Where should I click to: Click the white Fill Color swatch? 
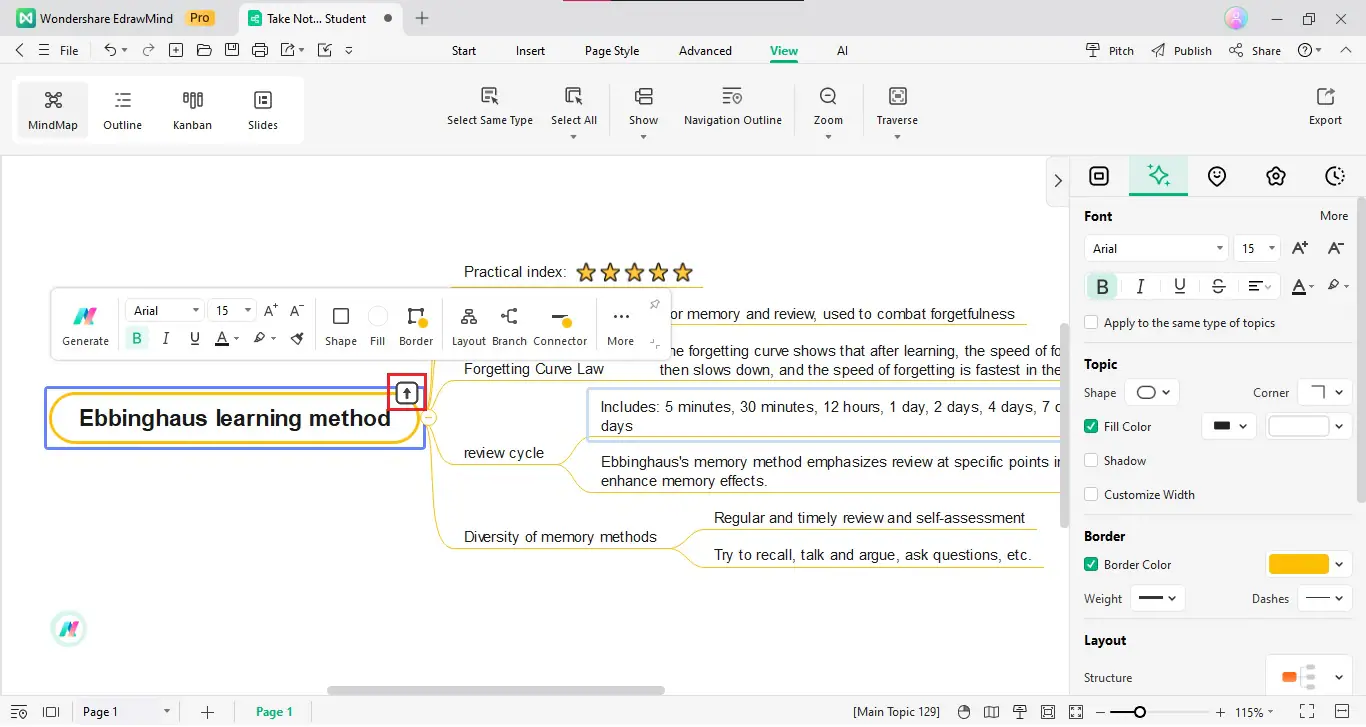coord(1298,426)
